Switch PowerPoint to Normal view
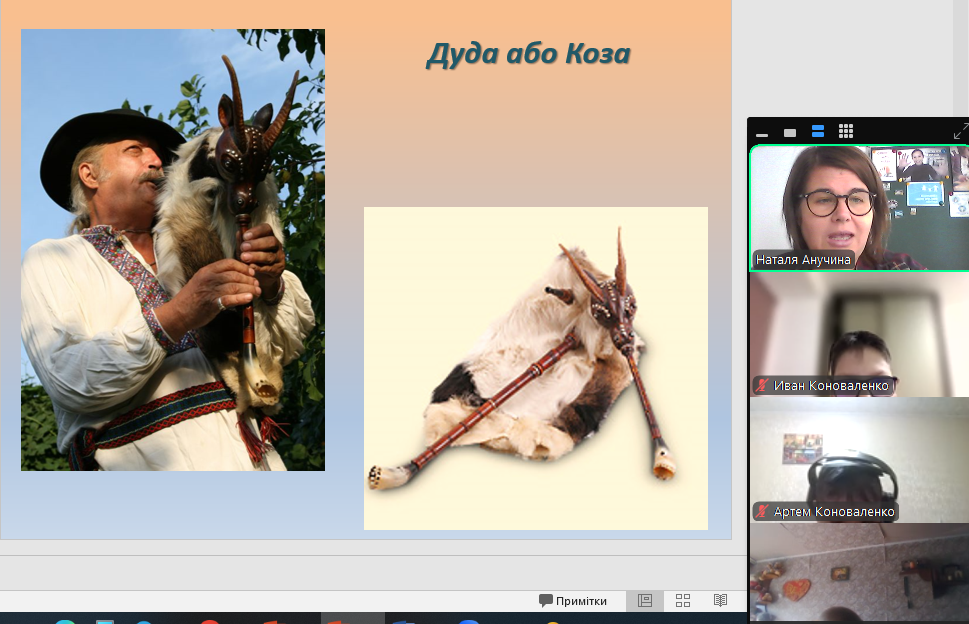 (645, 601)
